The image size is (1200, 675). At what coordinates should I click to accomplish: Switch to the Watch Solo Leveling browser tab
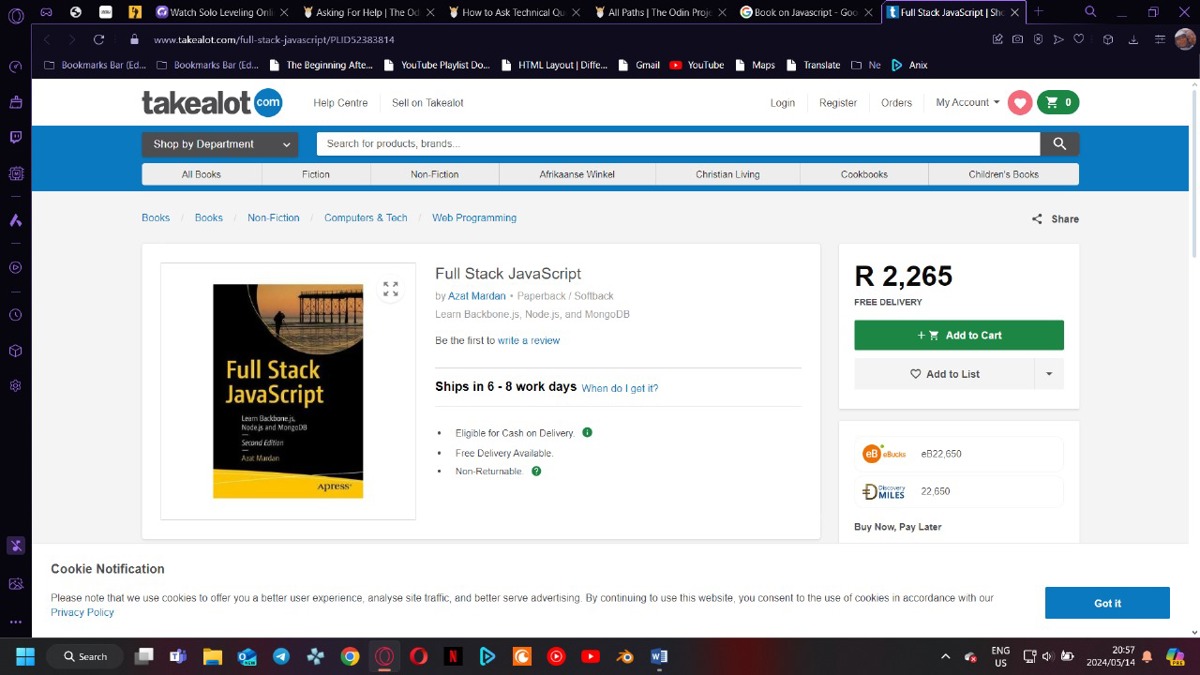tap(221, 12)
